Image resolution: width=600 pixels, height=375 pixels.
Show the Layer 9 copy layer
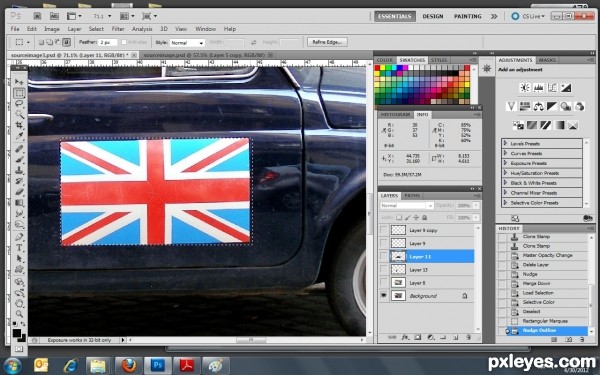383,230
